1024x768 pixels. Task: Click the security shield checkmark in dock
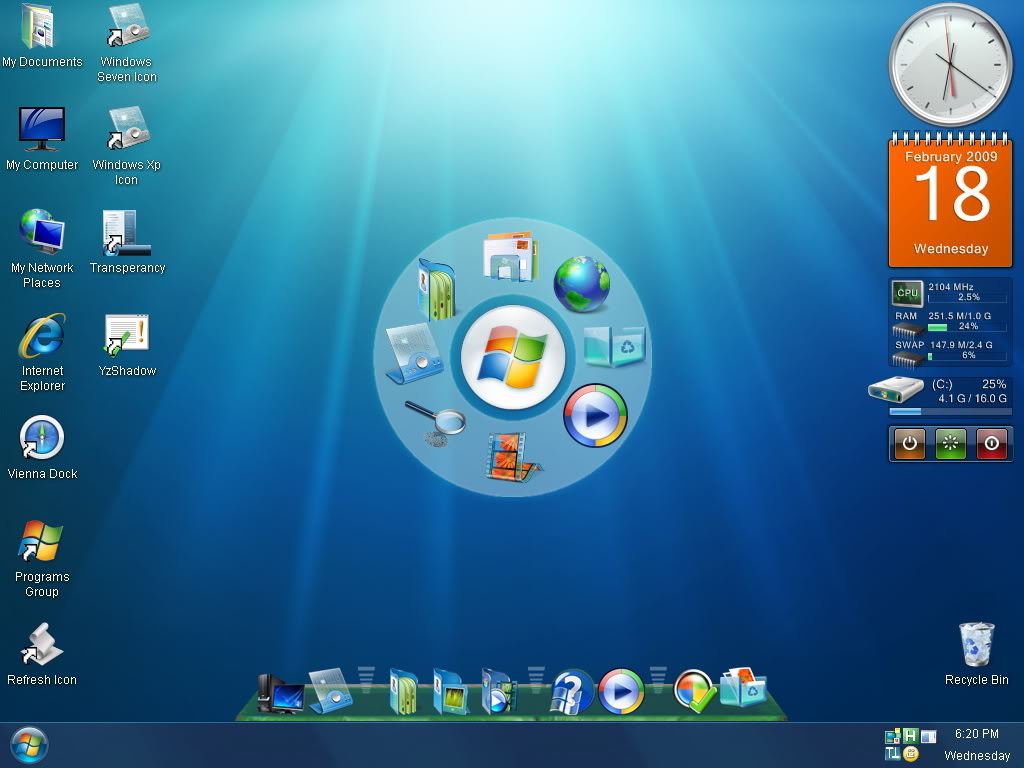point(694,691)
